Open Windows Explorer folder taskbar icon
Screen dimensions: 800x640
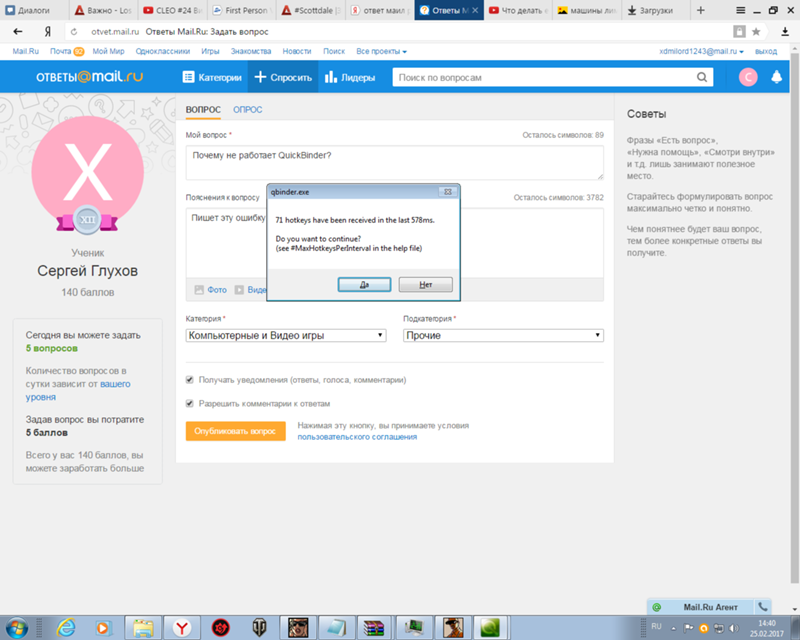point(143,627)
